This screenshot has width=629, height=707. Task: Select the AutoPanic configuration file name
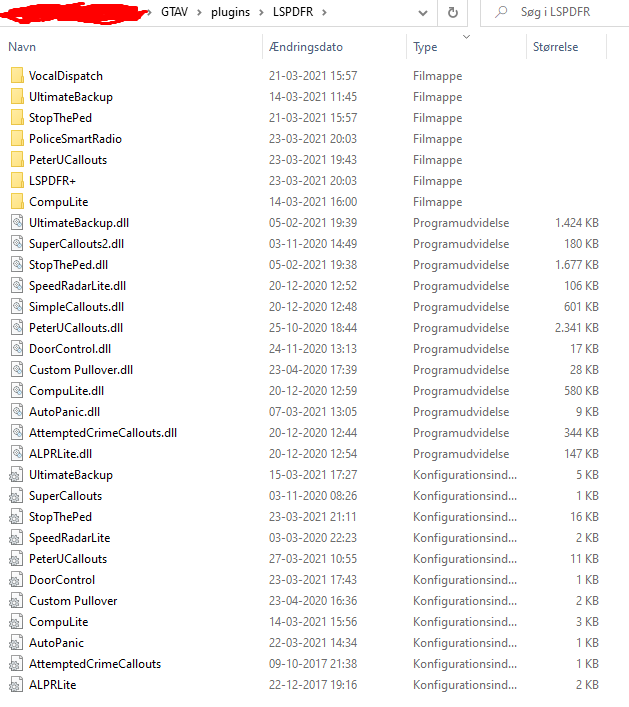56,643
